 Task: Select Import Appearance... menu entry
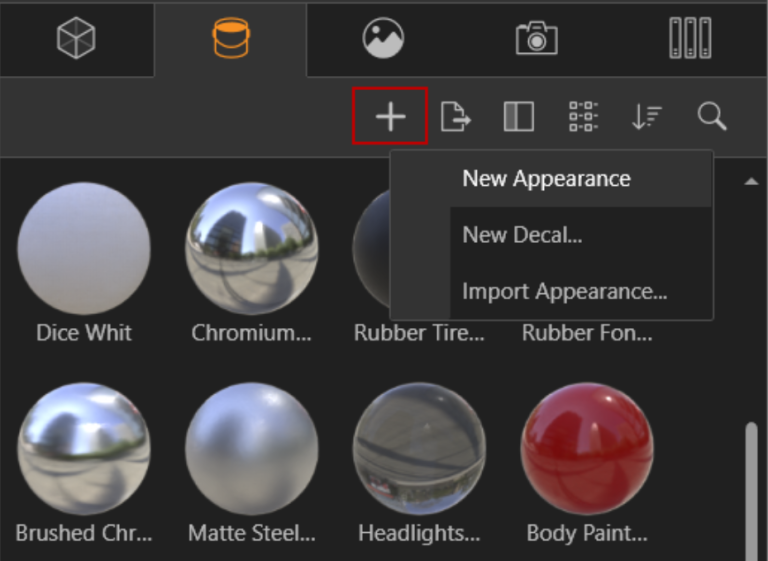click(x=564, y=292)
